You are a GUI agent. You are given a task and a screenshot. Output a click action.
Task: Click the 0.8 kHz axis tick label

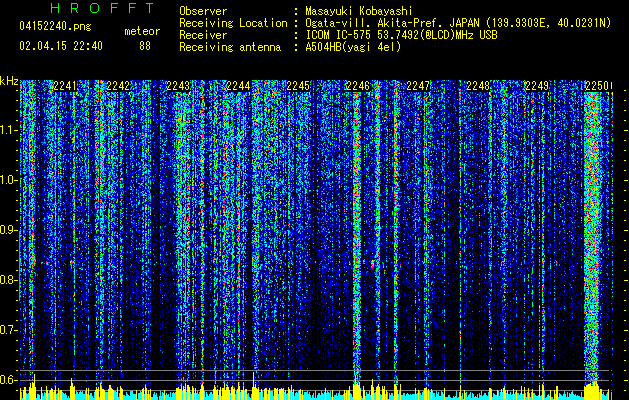[8, 280]
